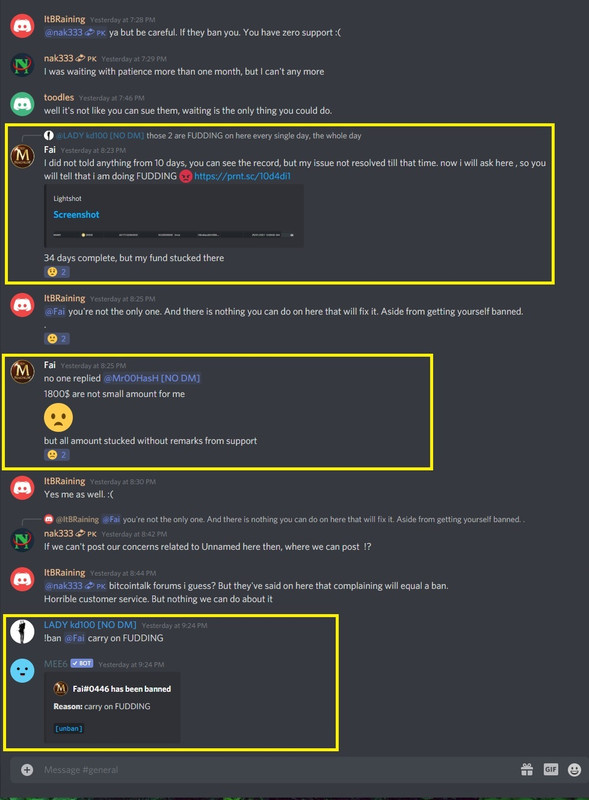Click LADY kd100 avatar on the ban message
The height and width of the screenshot is (800, 589).
(22, 631)
